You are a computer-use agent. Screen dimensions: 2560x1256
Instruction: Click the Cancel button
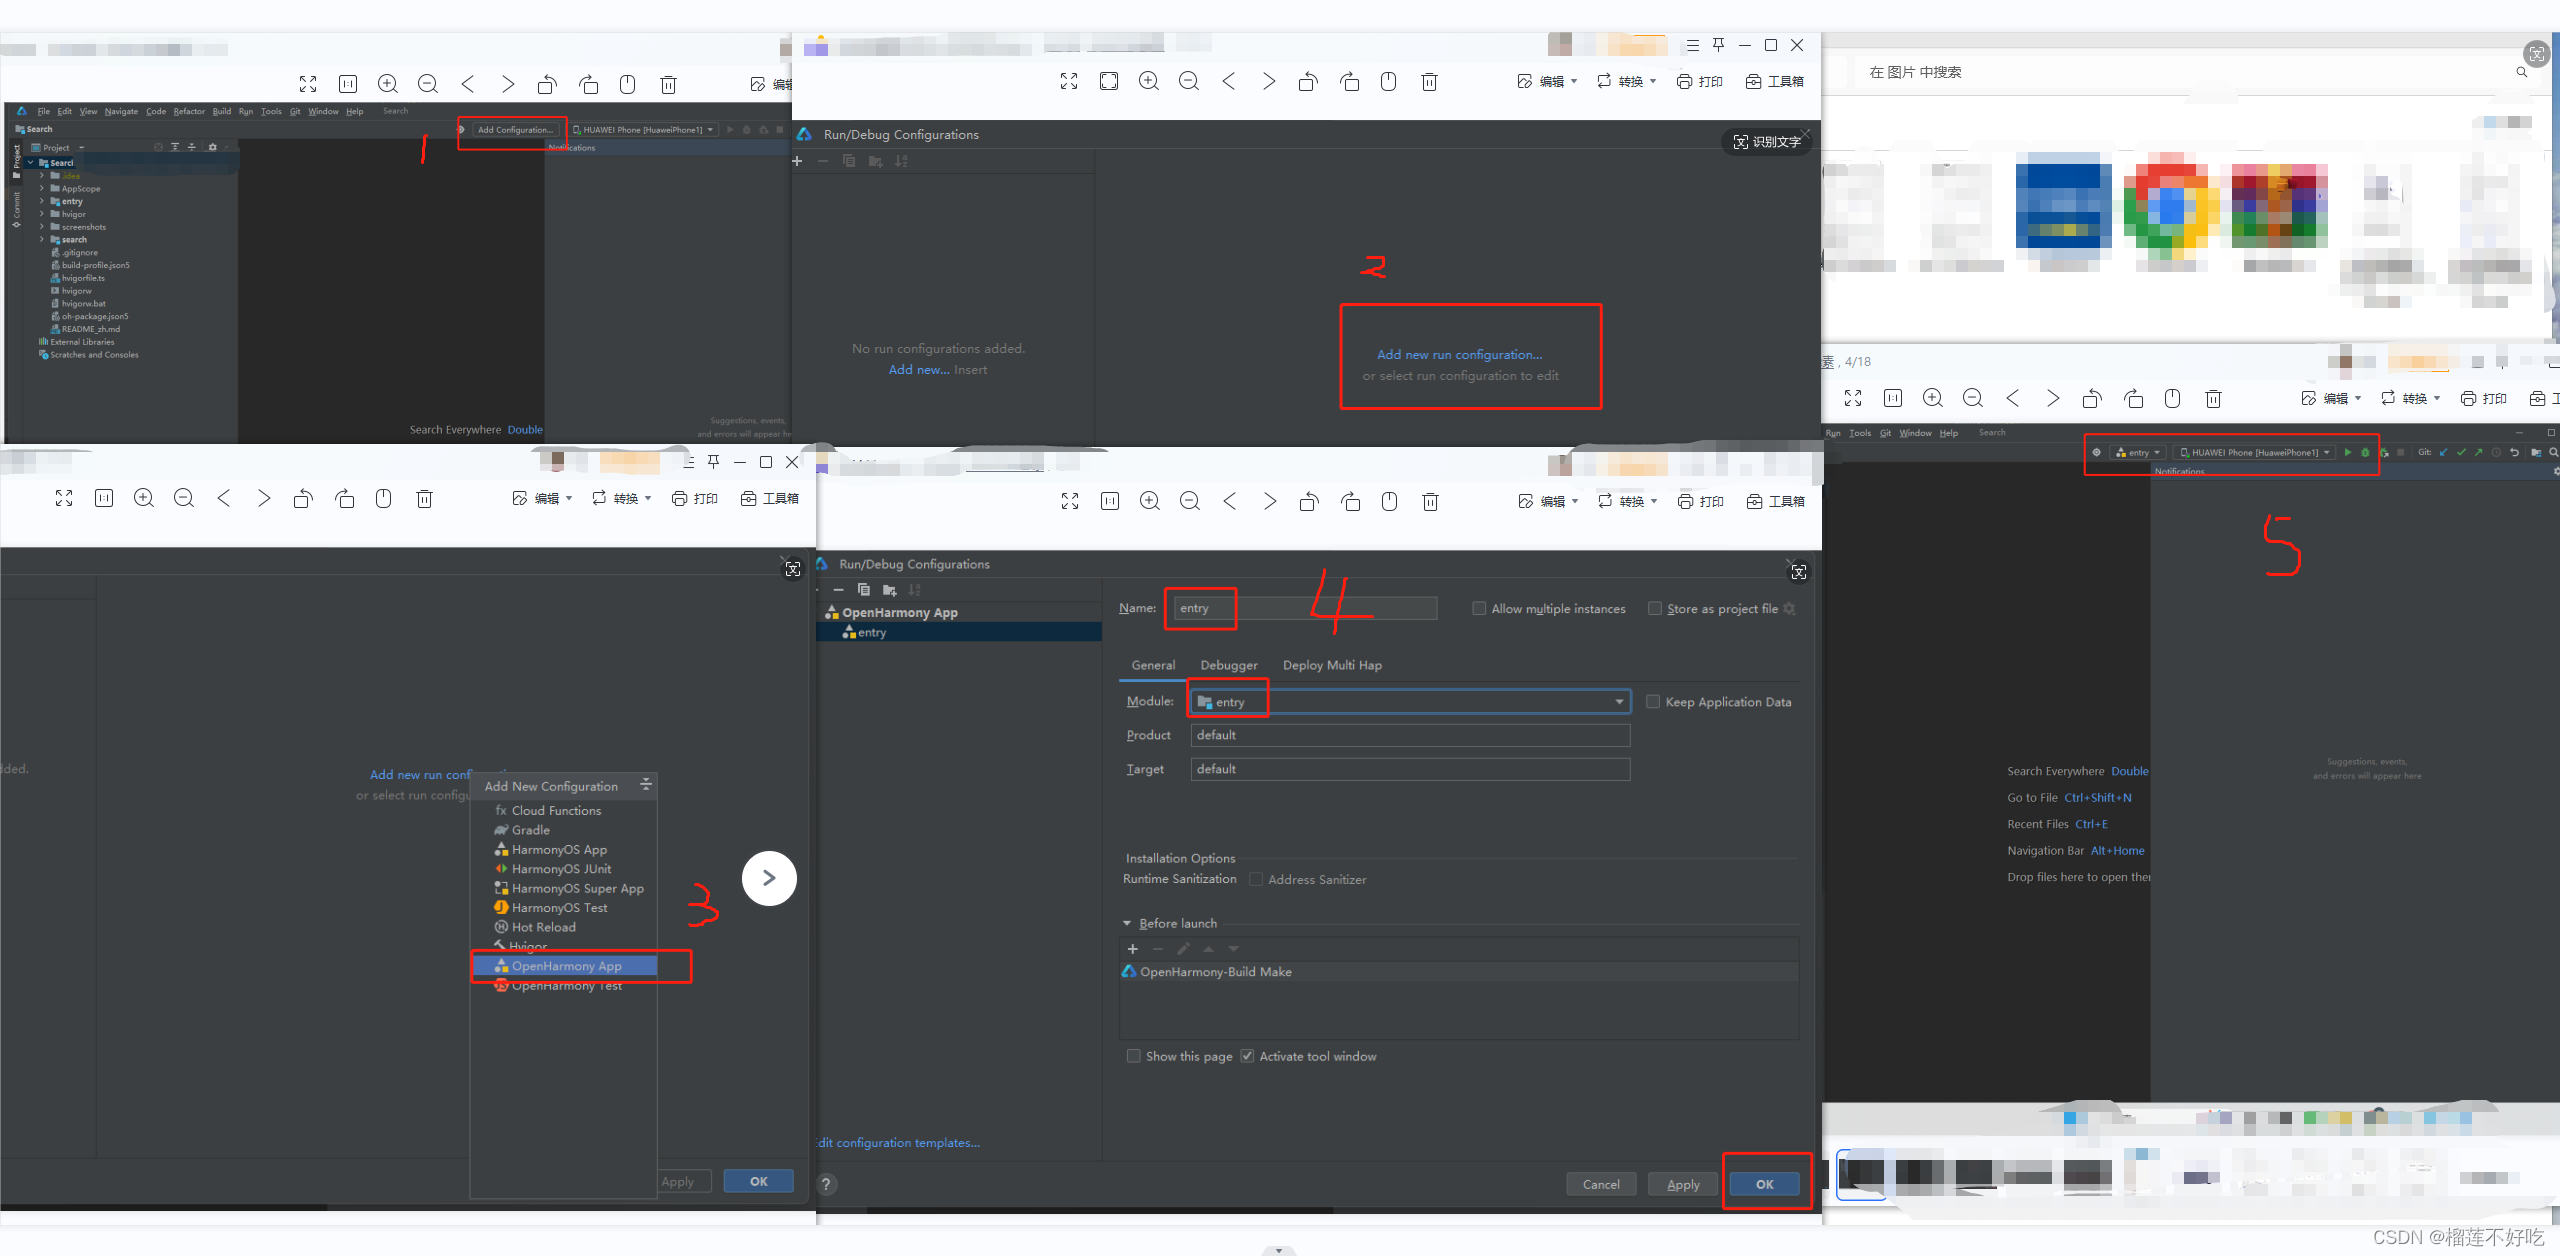click(1600, 1184)
